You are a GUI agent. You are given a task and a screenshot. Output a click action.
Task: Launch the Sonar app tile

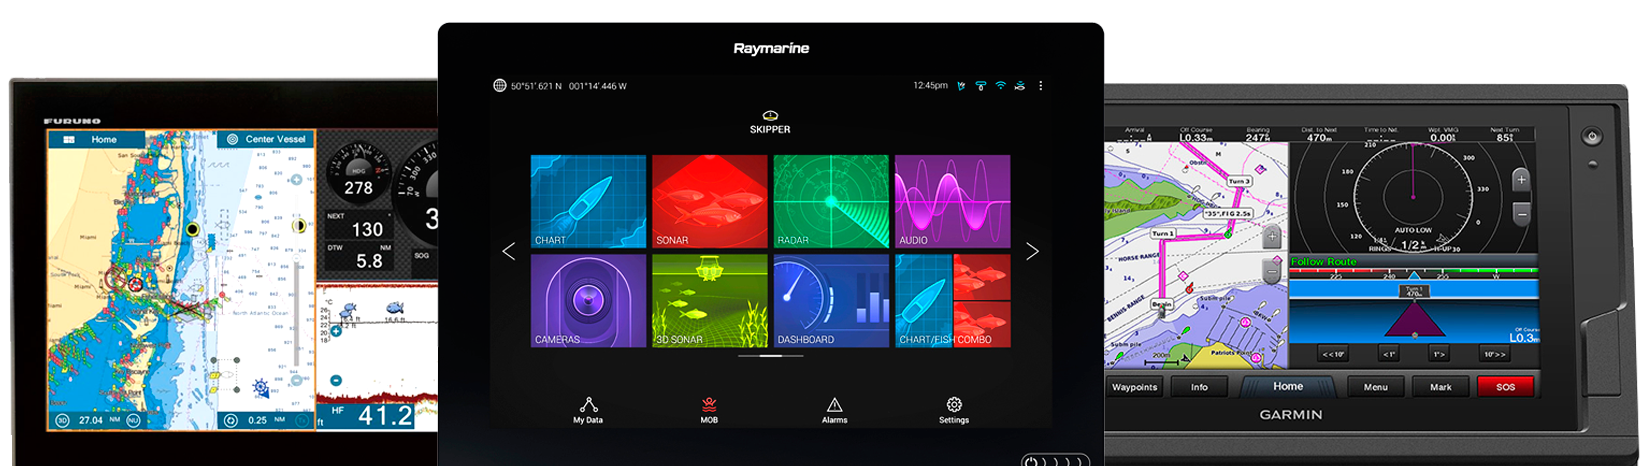[x=709, y=201]
